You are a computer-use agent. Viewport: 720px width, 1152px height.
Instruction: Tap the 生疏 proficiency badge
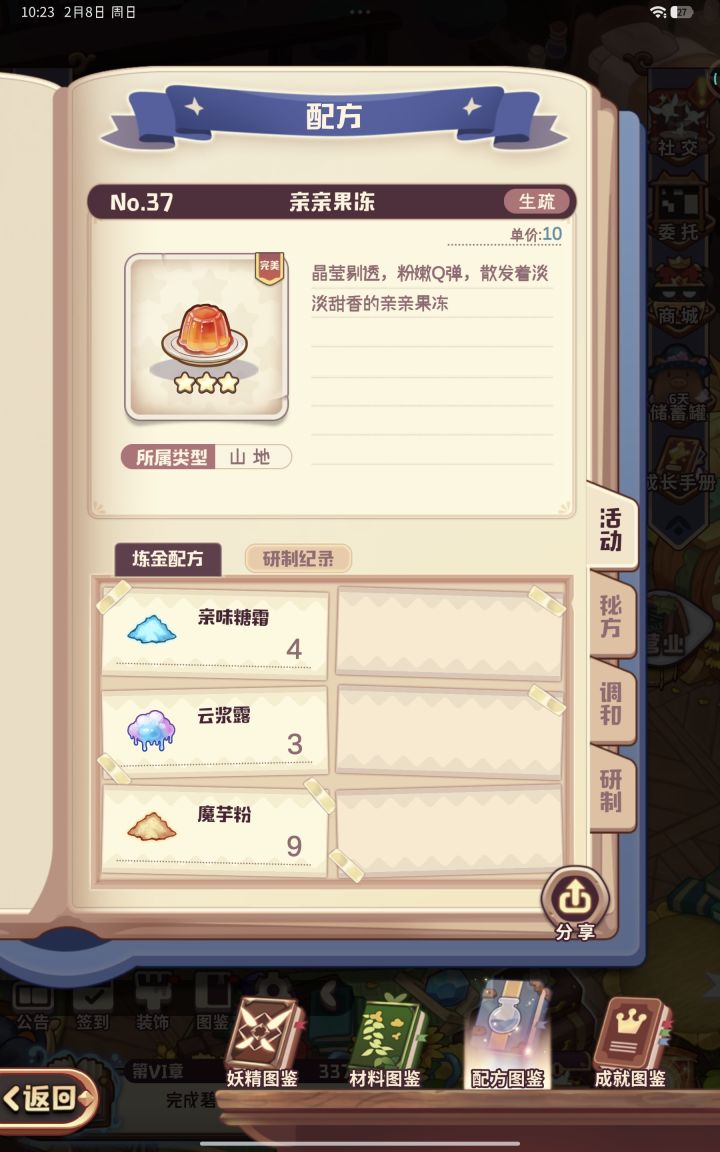537,201
